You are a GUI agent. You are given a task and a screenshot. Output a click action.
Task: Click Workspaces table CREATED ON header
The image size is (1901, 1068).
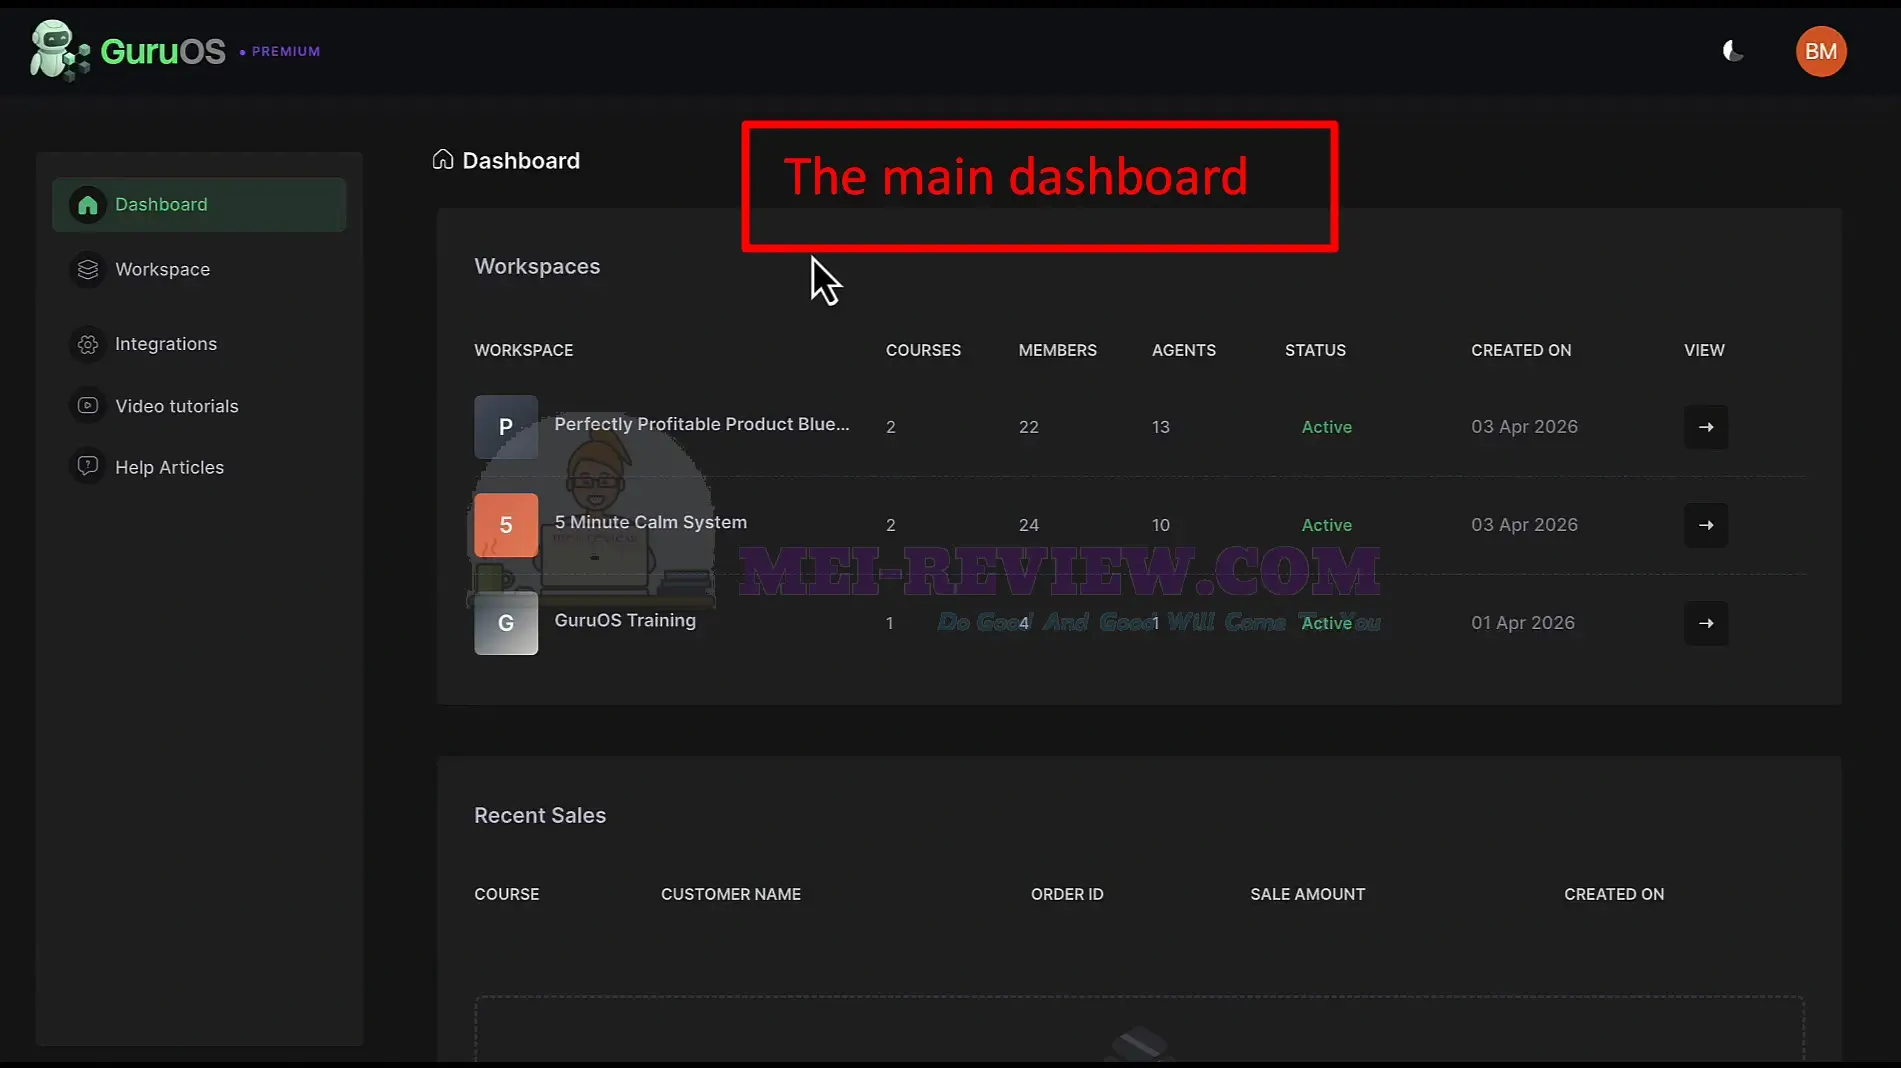1521,350
